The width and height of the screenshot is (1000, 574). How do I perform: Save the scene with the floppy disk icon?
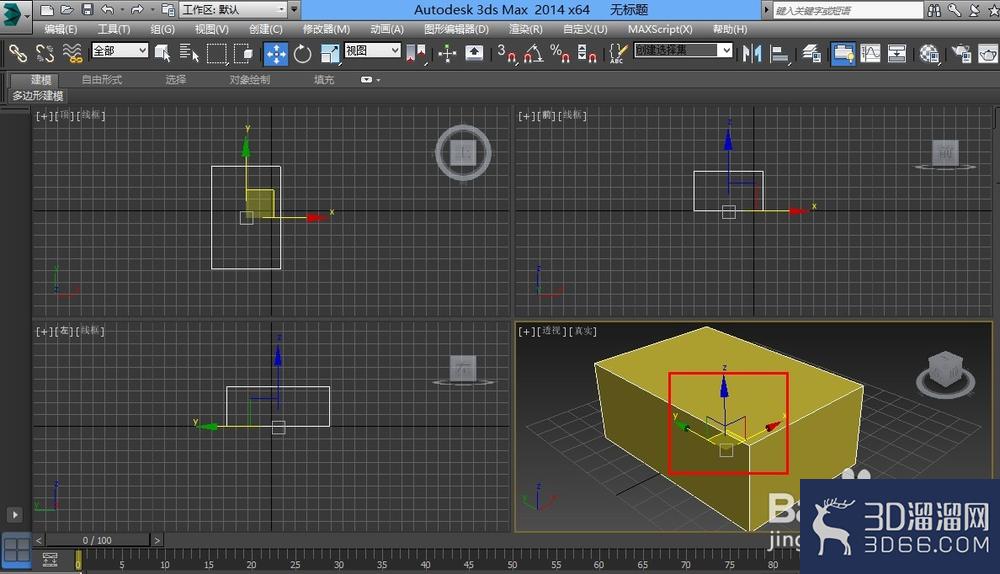coord(87,10)
